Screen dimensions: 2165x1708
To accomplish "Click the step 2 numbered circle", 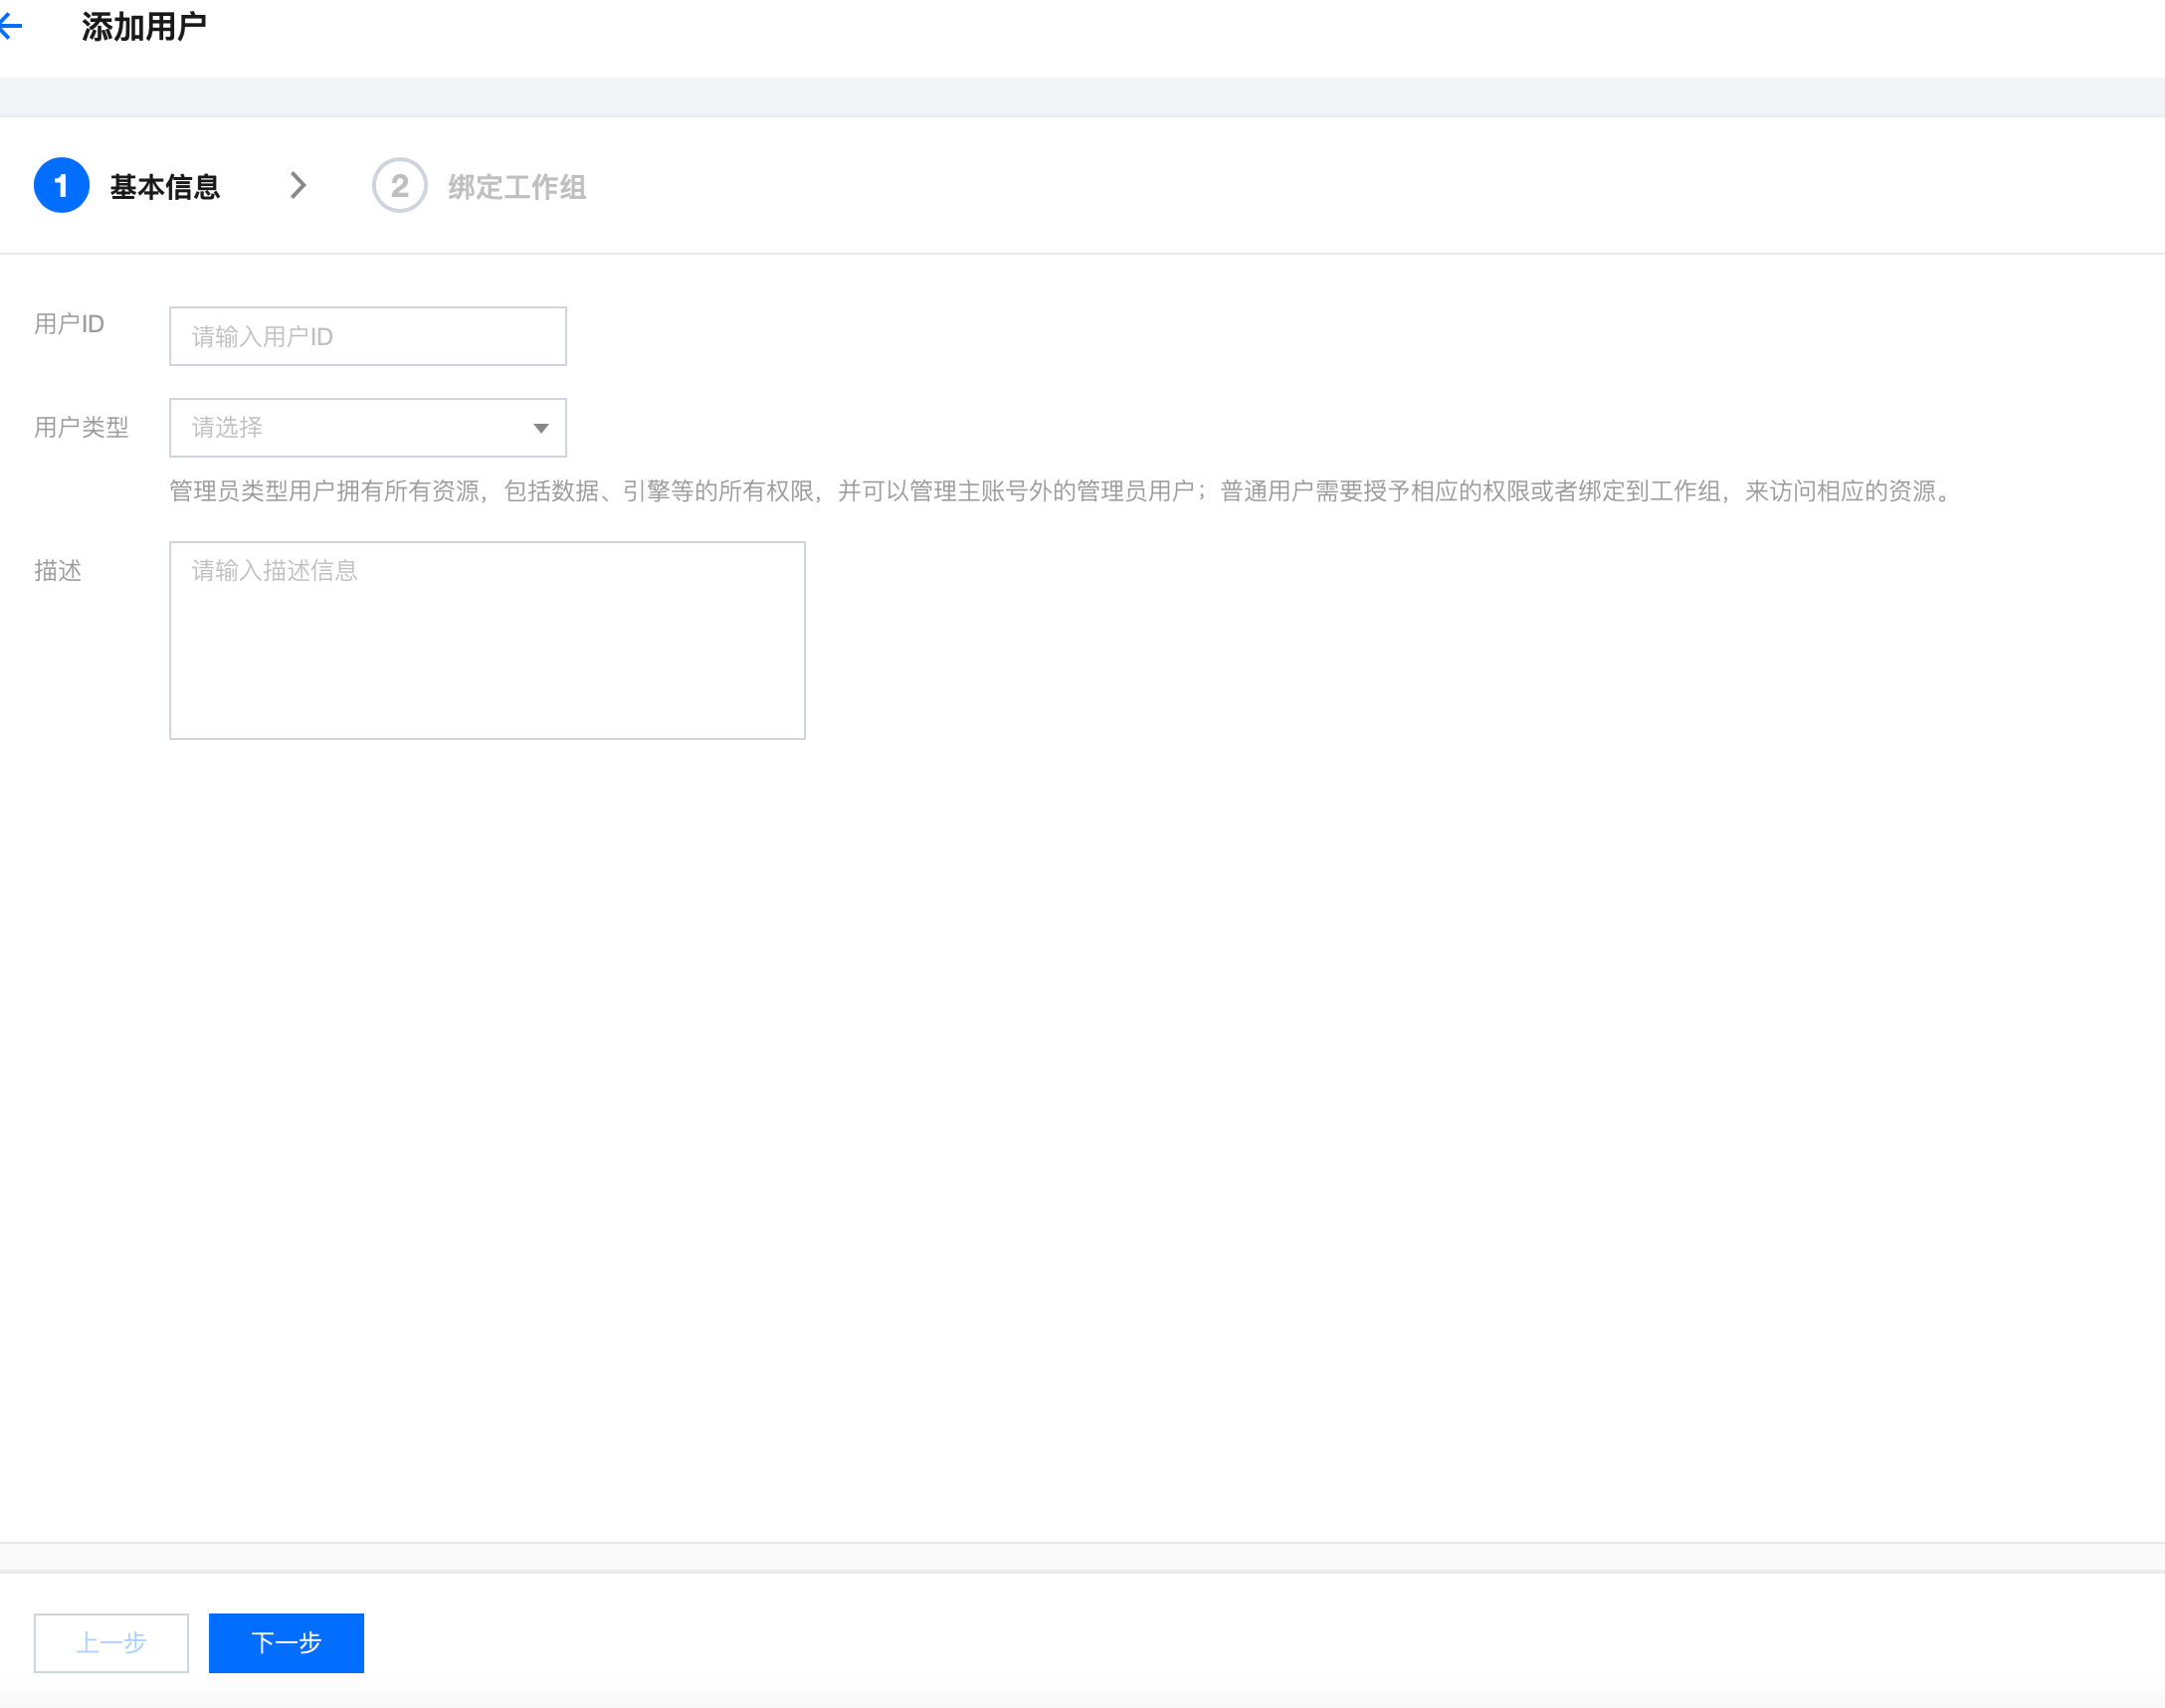I will (399, 186).
